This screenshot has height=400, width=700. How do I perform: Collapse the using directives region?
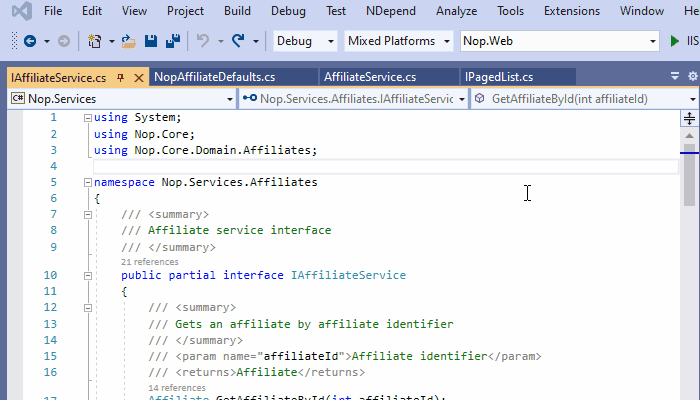[88, 117]
